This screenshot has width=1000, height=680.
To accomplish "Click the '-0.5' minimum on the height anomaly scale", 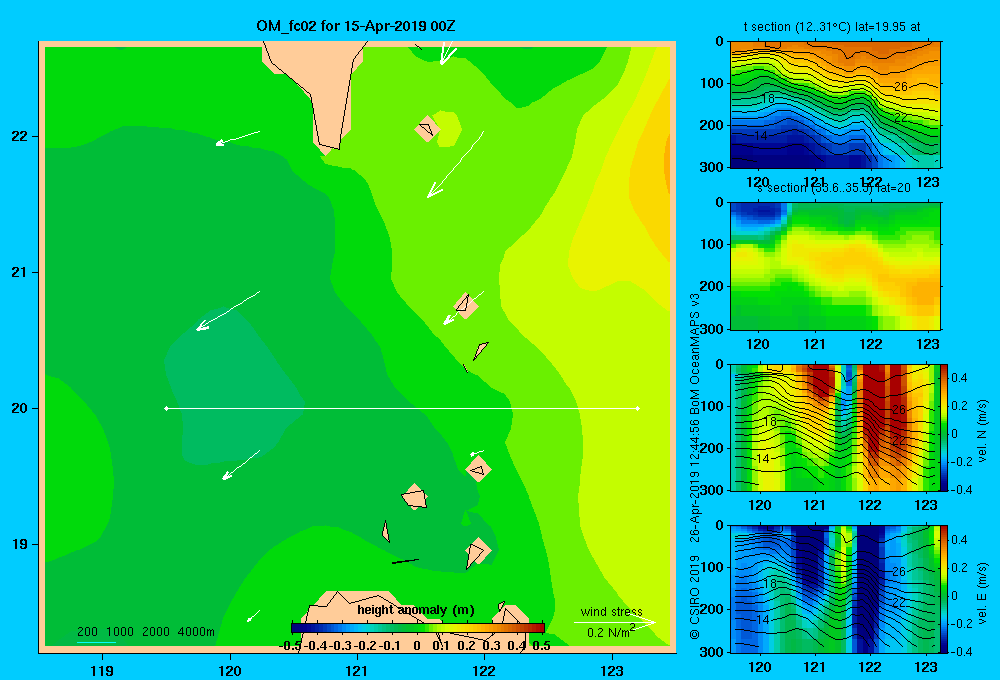I will pyautogui.click(x=290, y=646).
